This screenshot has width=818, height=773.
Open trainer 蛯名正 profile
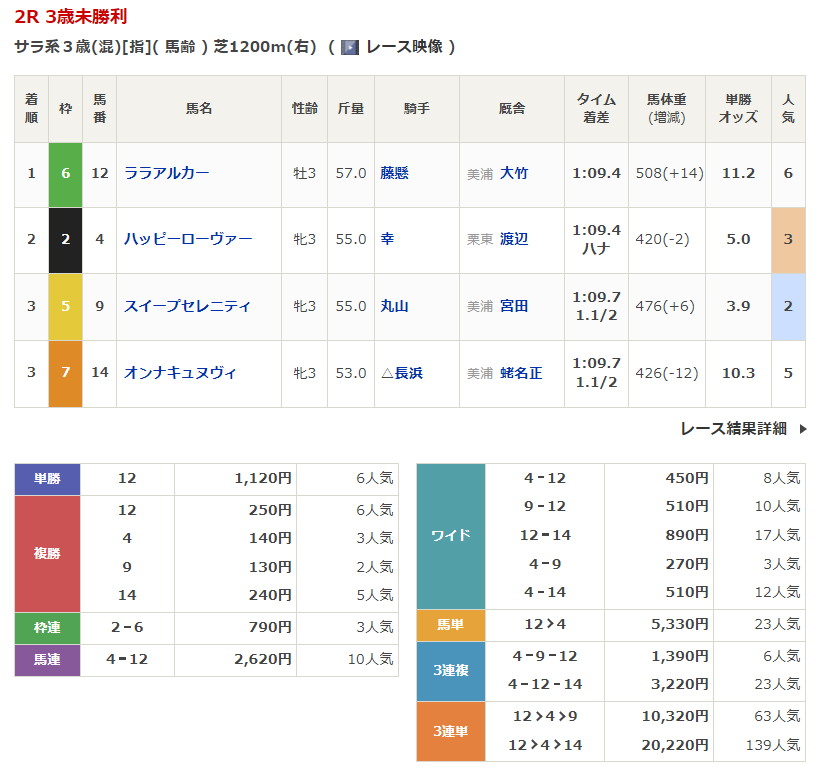pyautogui.click(x=521, y=373)
